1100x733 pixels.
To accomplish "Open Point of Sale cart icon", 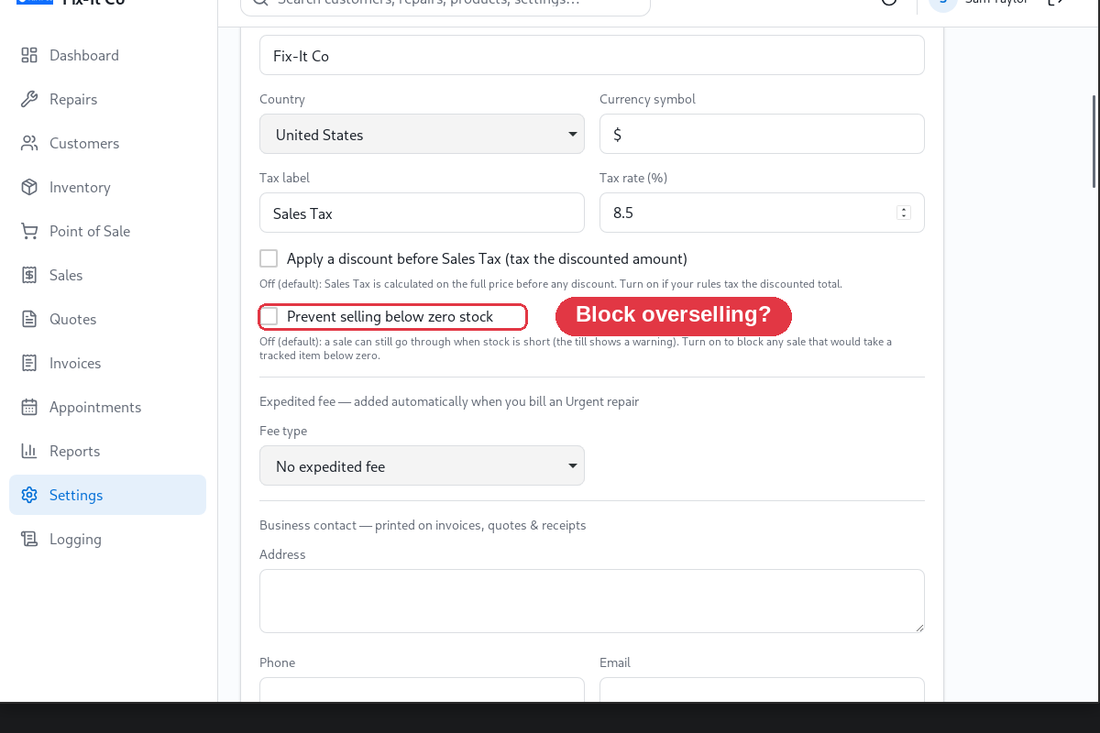I will [x=29, y=231].
